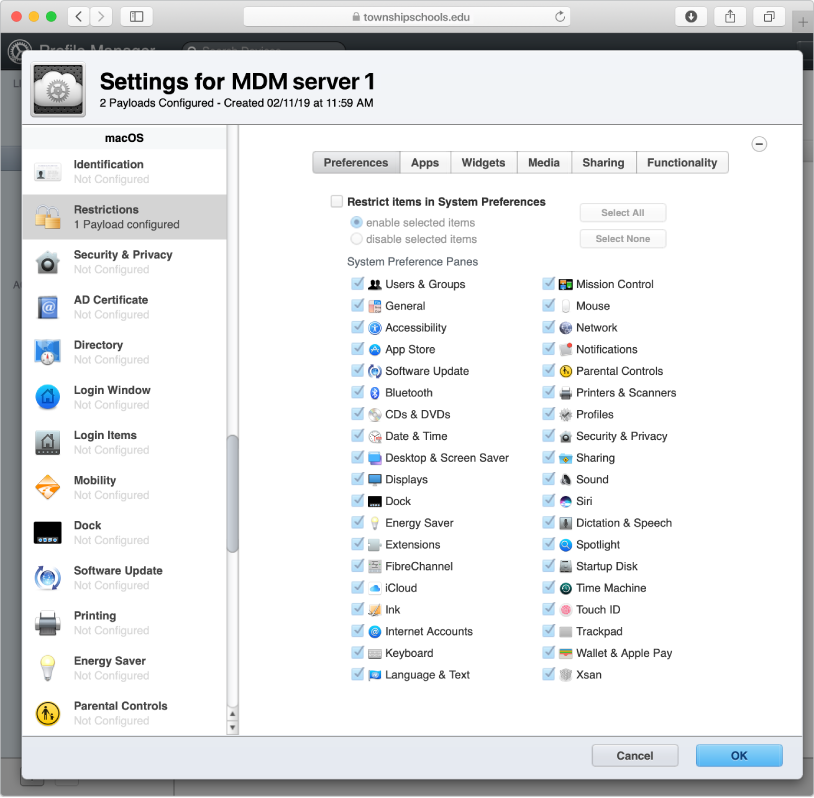The image size is (814, 798).
Task: Open the Media tab
Action: pyautogui.click(x=544, y=163)
